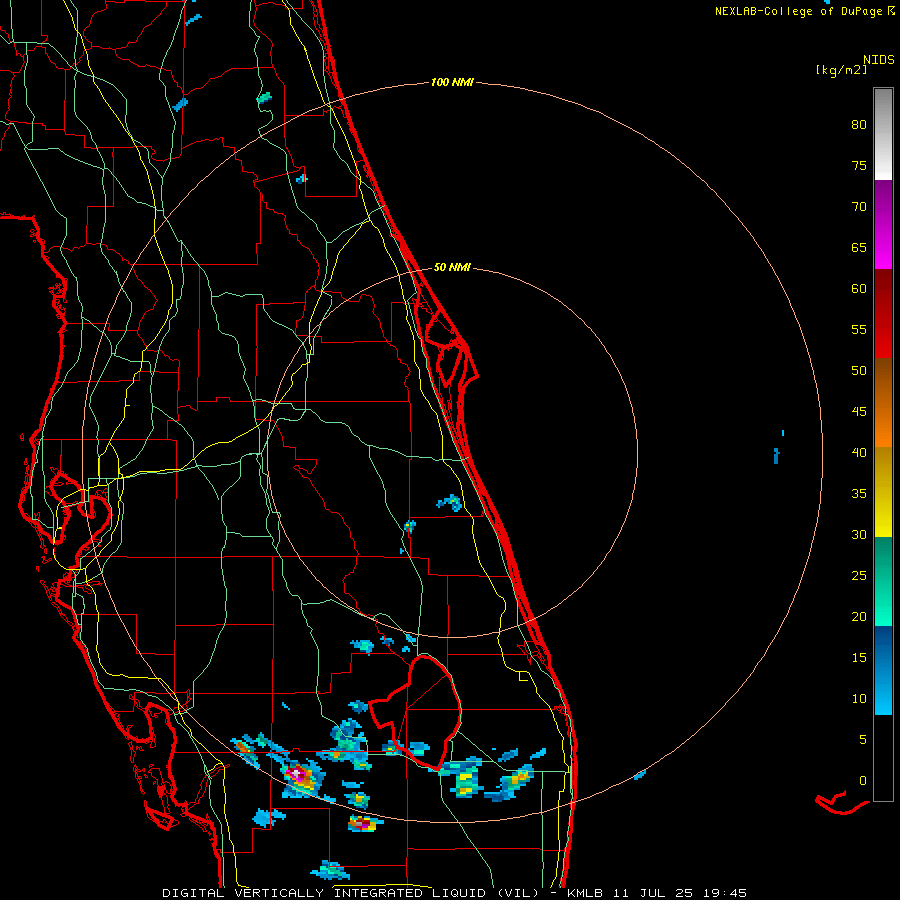Image resolution: width=900 pixels, height=900 pixels.
Task: Pick the orange-brown segment of the color scale
Action: [883, 403]
